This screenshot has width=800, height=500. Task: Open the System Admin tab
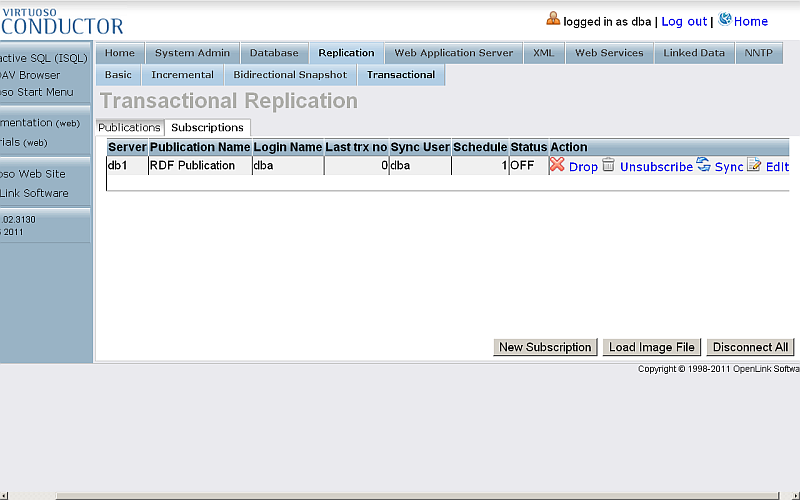(x=192, y=53)
